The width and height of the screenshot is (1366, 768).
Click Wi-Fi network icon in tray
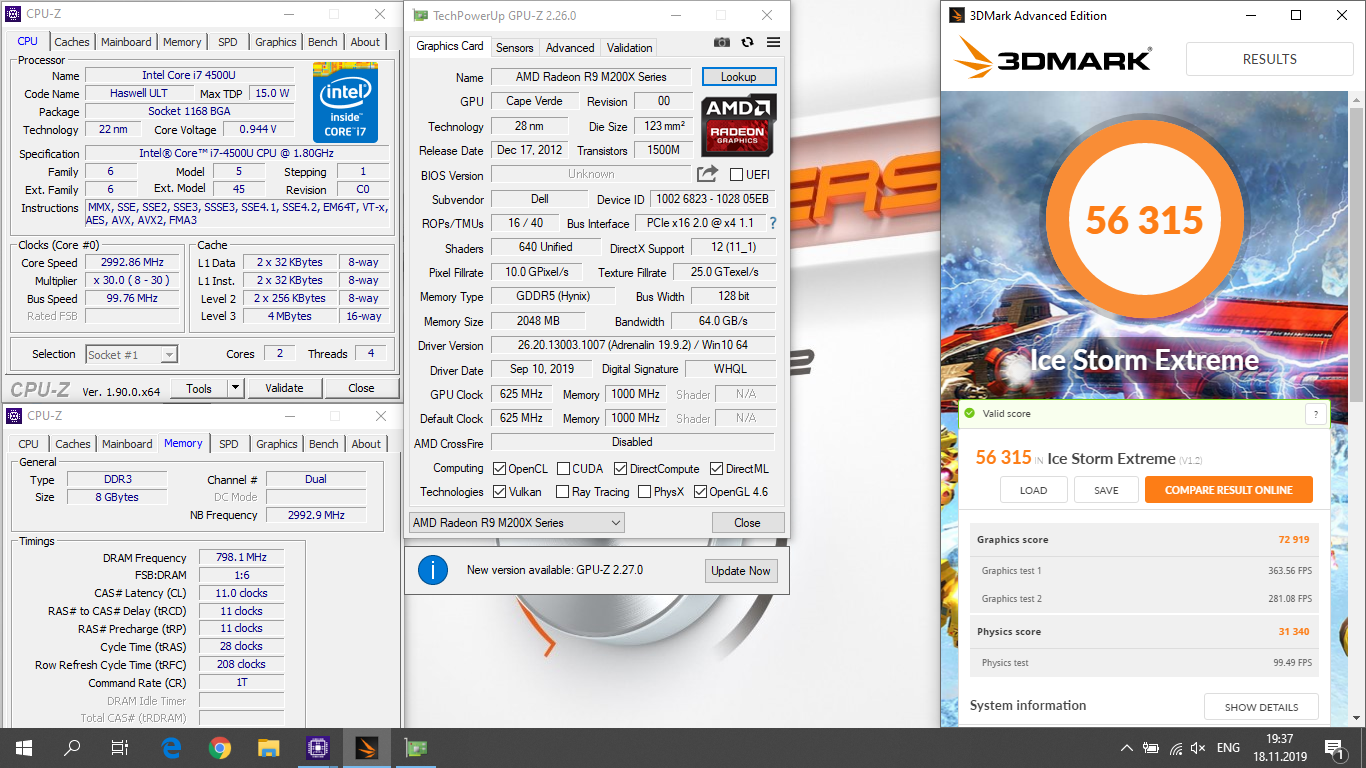point(1175,748)
